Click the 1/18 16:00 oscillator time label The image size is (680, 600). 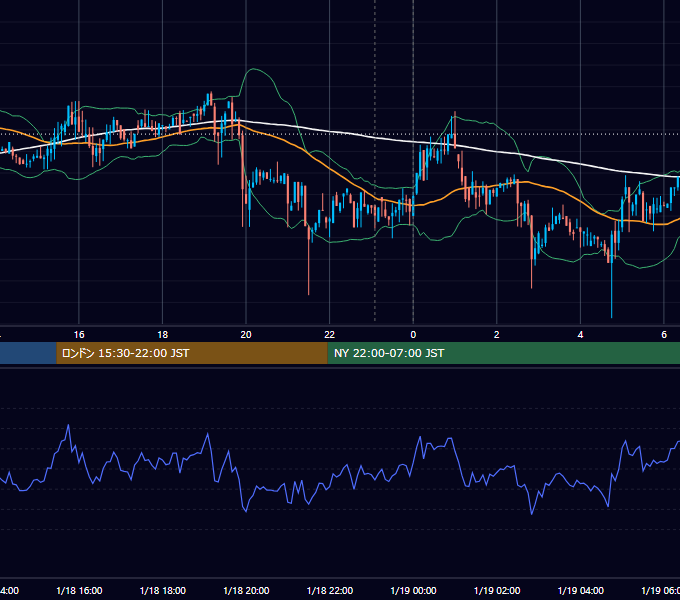click(79, 591)
